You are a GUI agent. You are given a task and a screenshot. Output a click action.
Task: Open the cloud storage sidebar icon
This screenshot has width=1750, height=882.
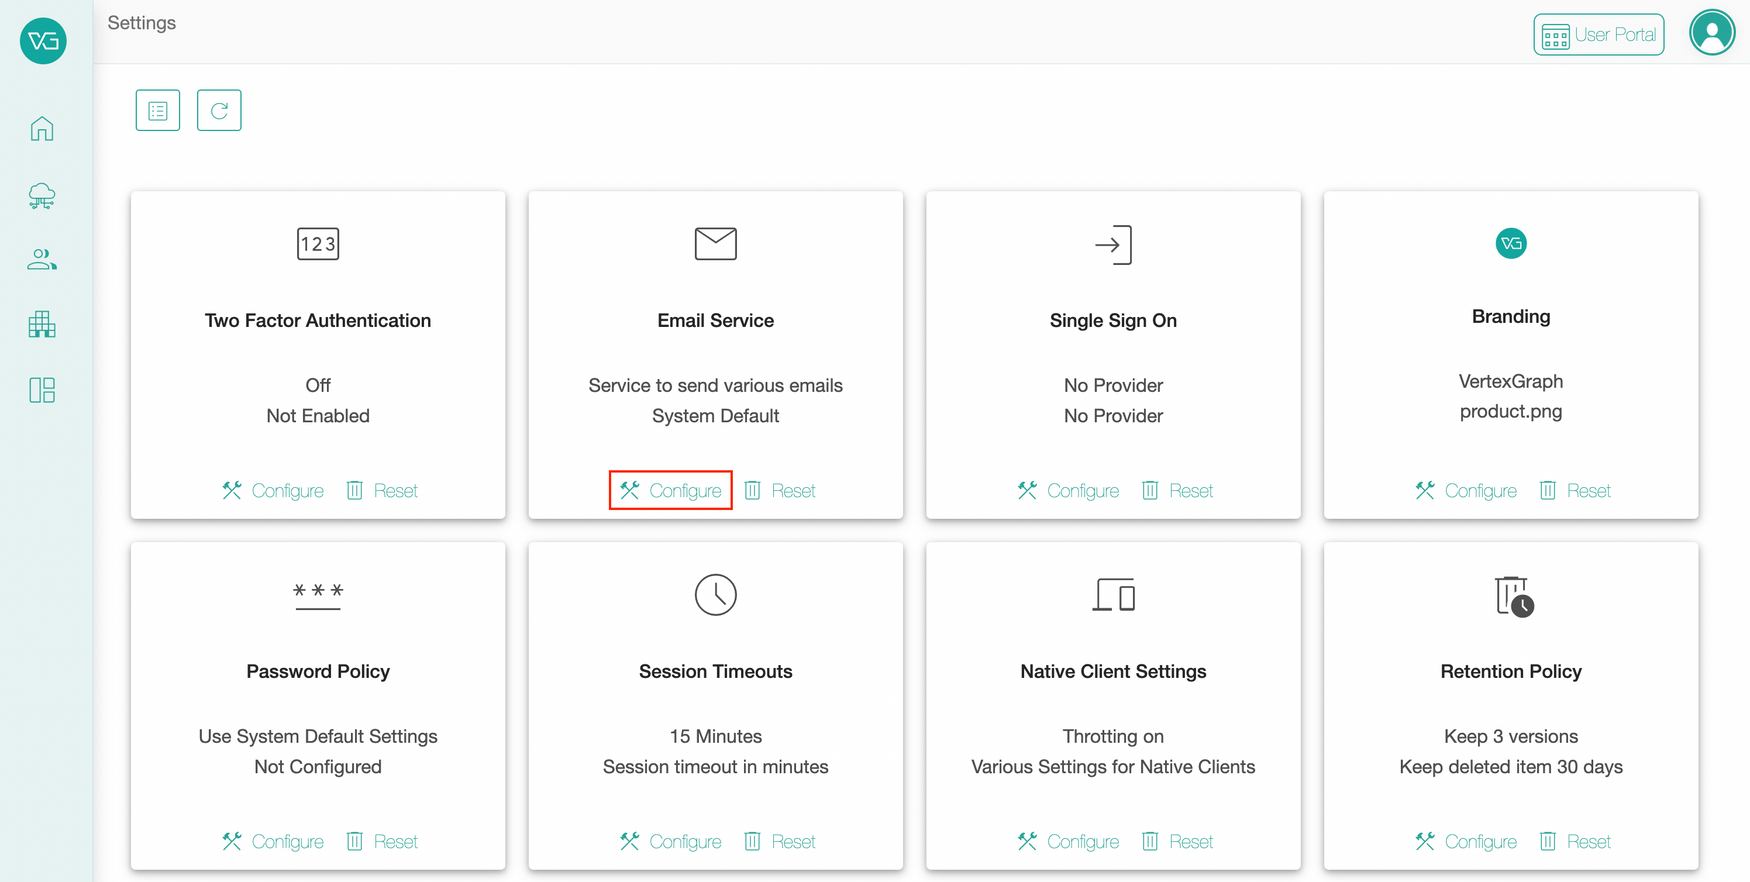pyautogui.click(x=42, y=196)
